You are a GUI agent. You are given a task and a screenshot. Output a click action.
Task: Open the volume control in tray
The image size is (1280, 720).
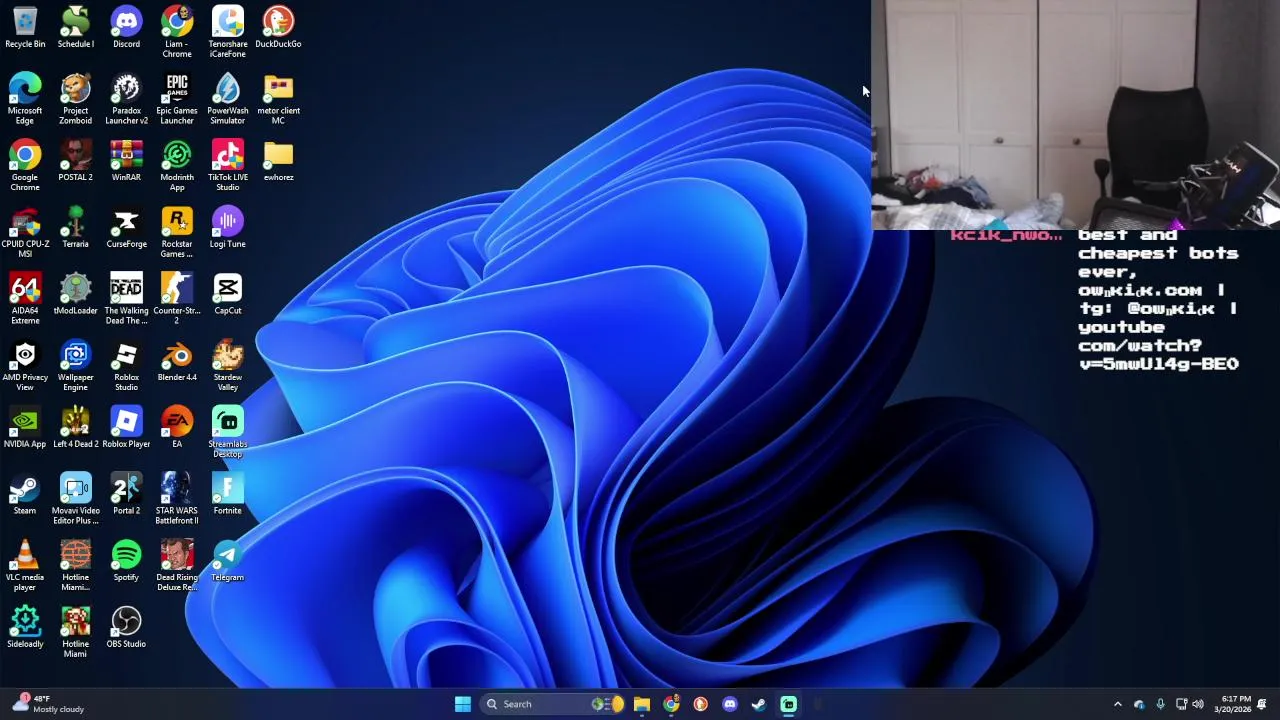(x=1198, y=704)
